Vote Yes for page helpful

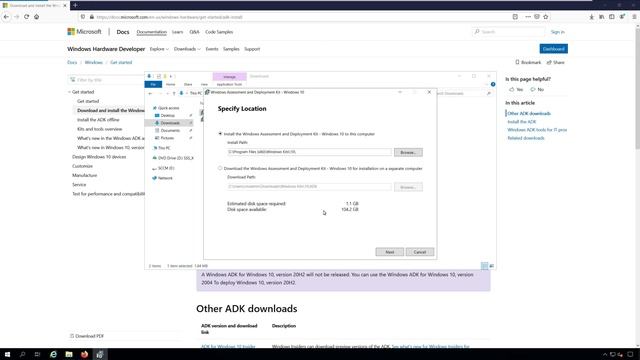[x=516, y=89]
